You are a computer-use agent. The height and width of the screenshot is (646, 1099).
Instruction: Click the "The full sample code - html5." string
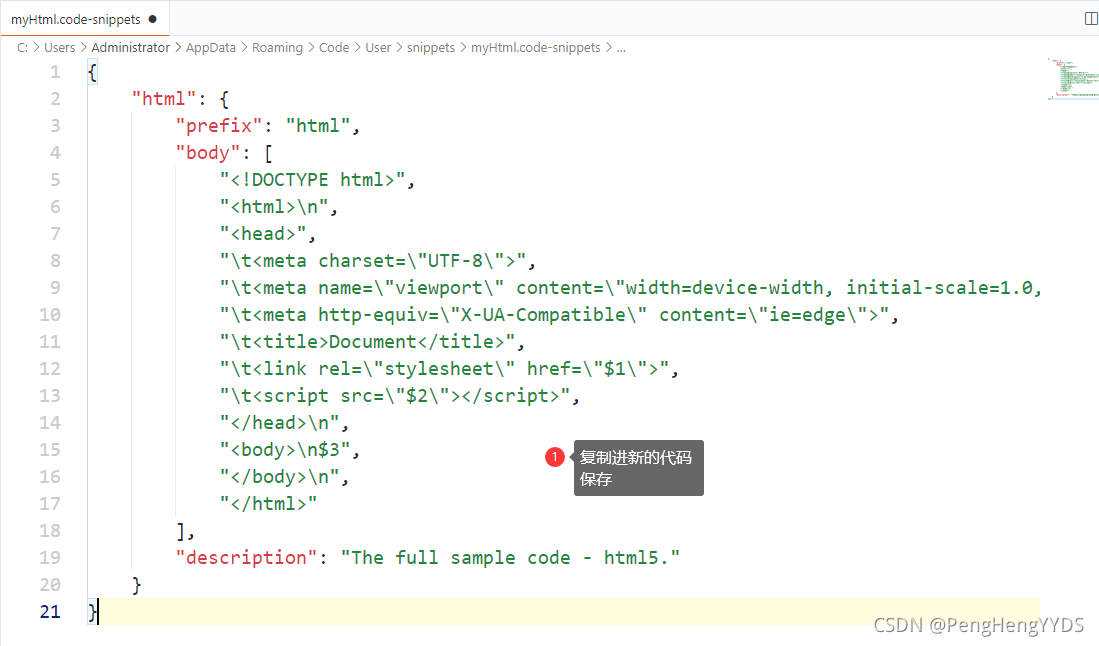click(x=510, y=558)
